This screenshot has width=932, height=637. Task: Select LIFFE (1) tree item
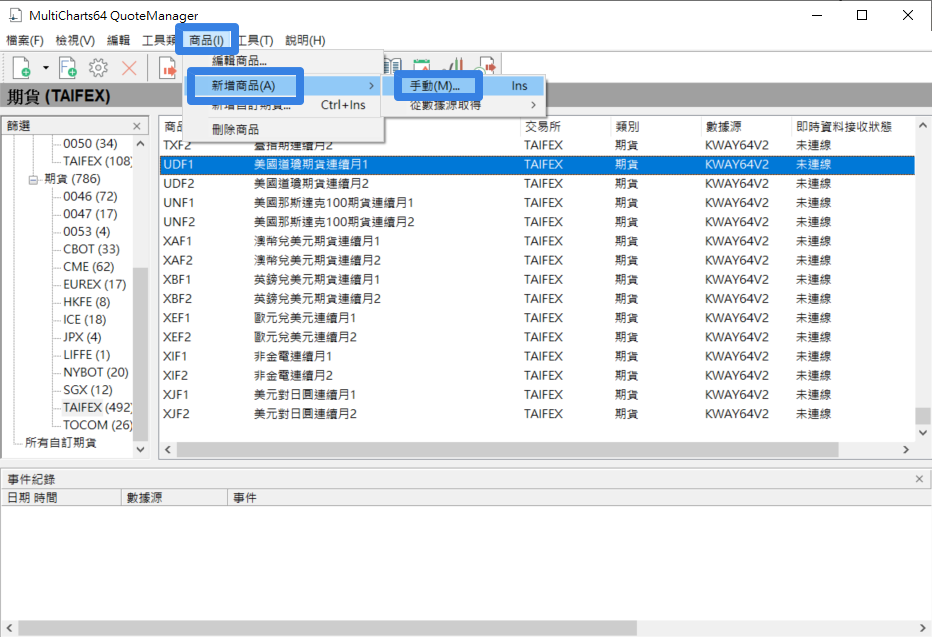point(87,355)
